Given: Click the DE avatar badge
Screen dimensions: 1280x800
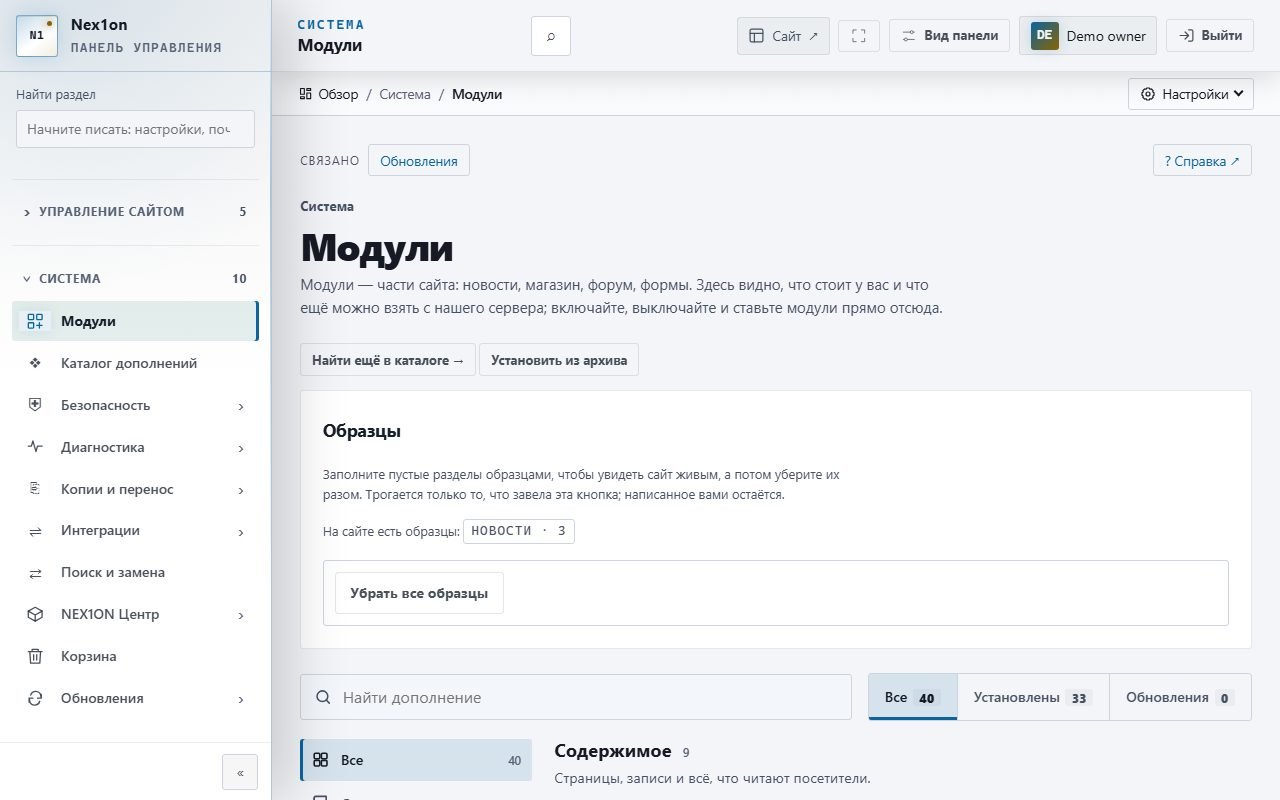Looking at the screenshot, I should (1044, 36).
